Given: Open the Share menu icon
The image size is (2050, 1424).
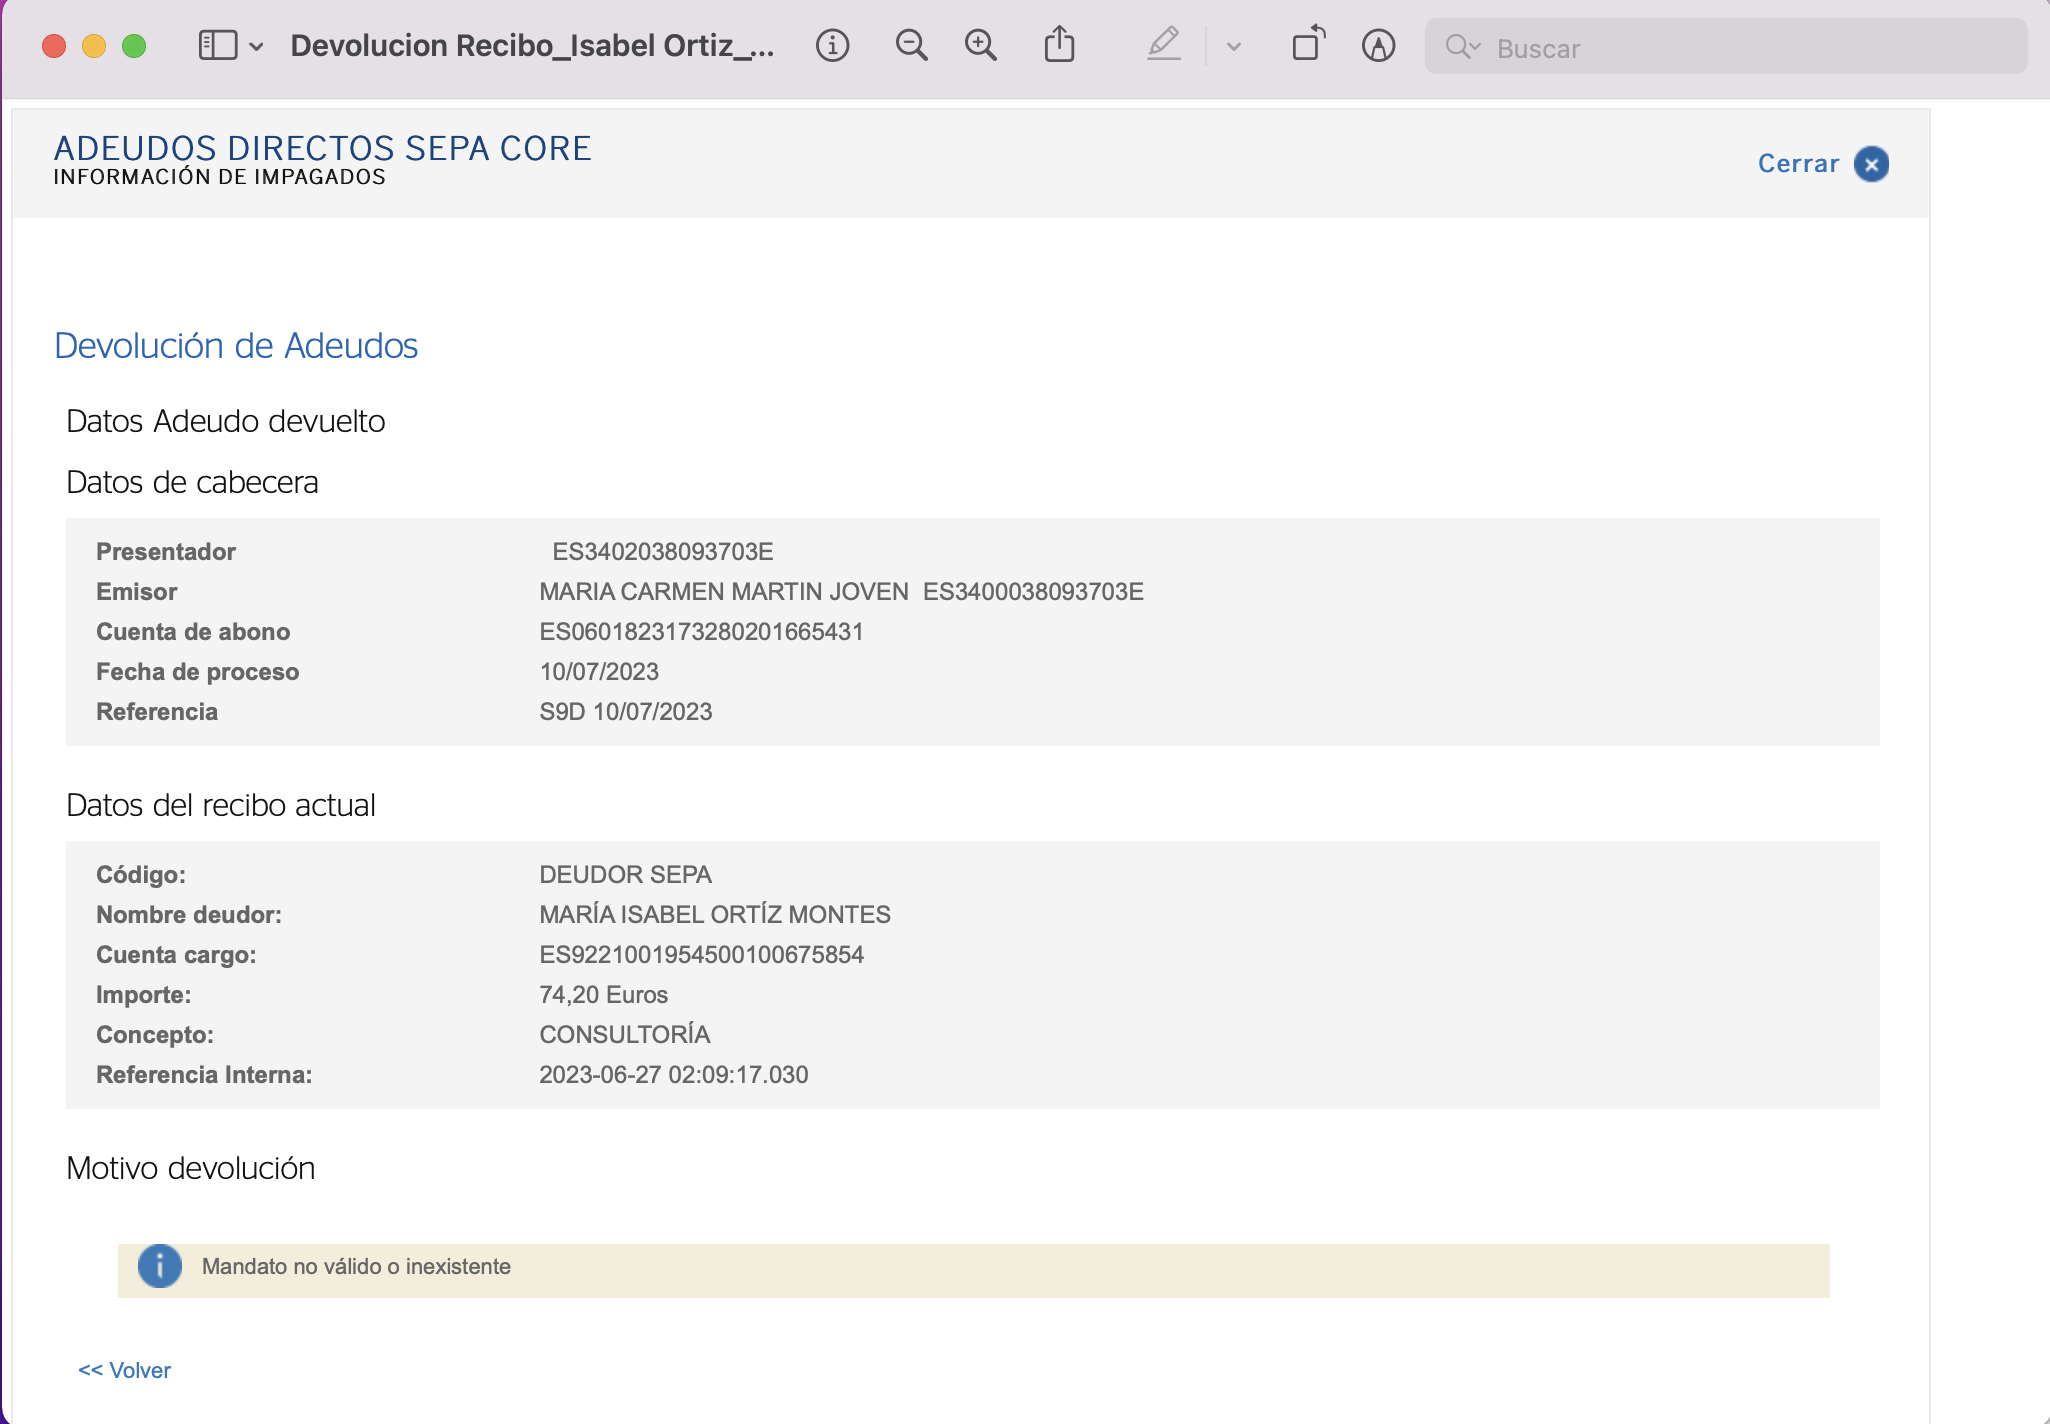Looking at the screenshot, I should (1059, 46).
